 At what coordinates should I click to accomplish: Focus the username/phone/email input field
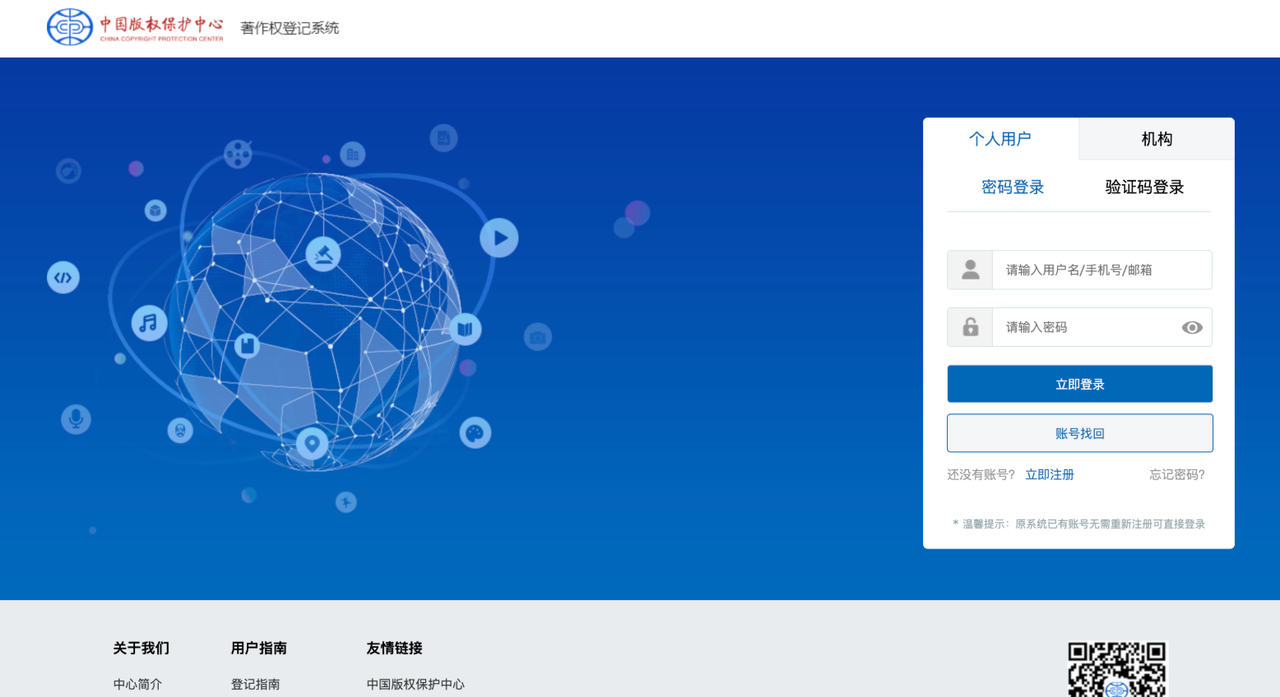(x=1101, y=270)
